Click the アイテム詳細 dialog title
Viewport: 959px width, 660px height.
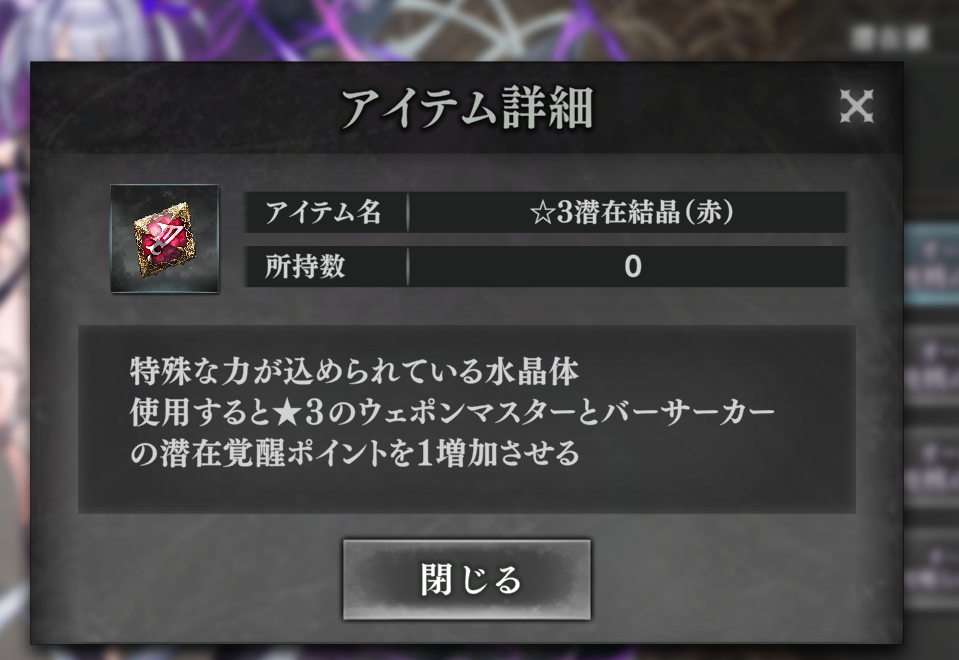tap(467, 108)
